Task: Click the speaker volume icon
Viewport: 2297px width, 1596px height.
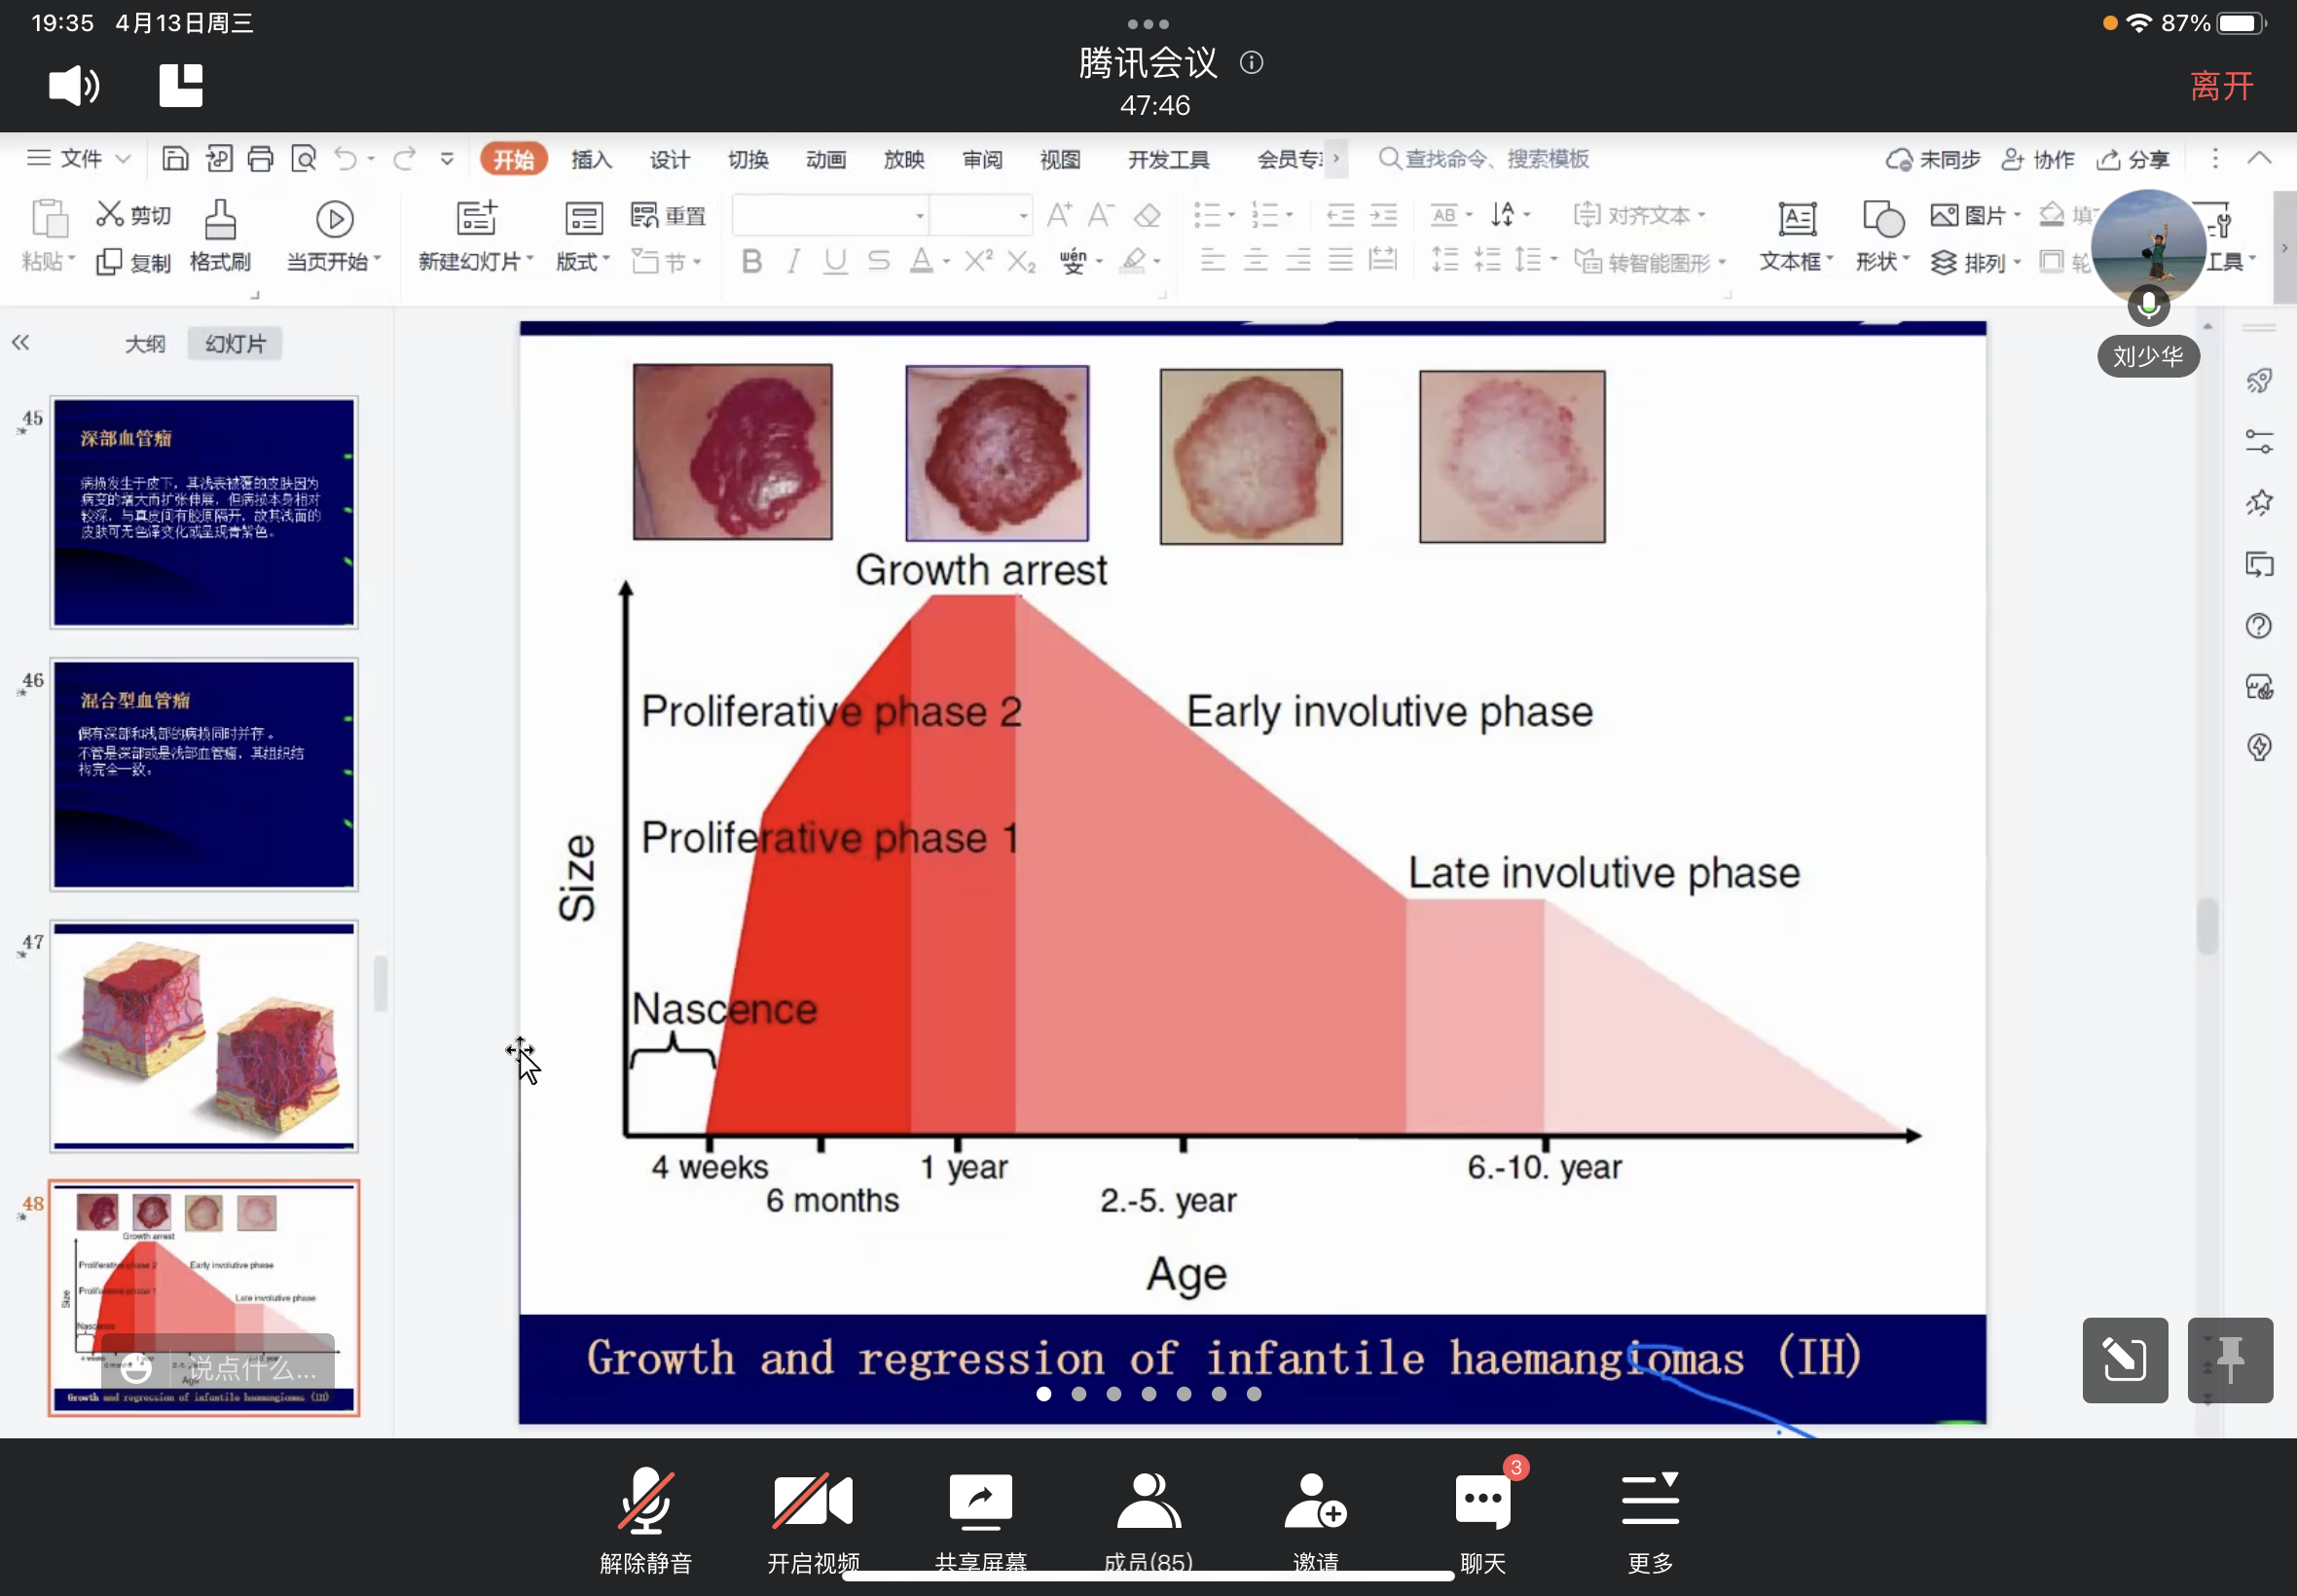Action: click(x=74, y=86)
